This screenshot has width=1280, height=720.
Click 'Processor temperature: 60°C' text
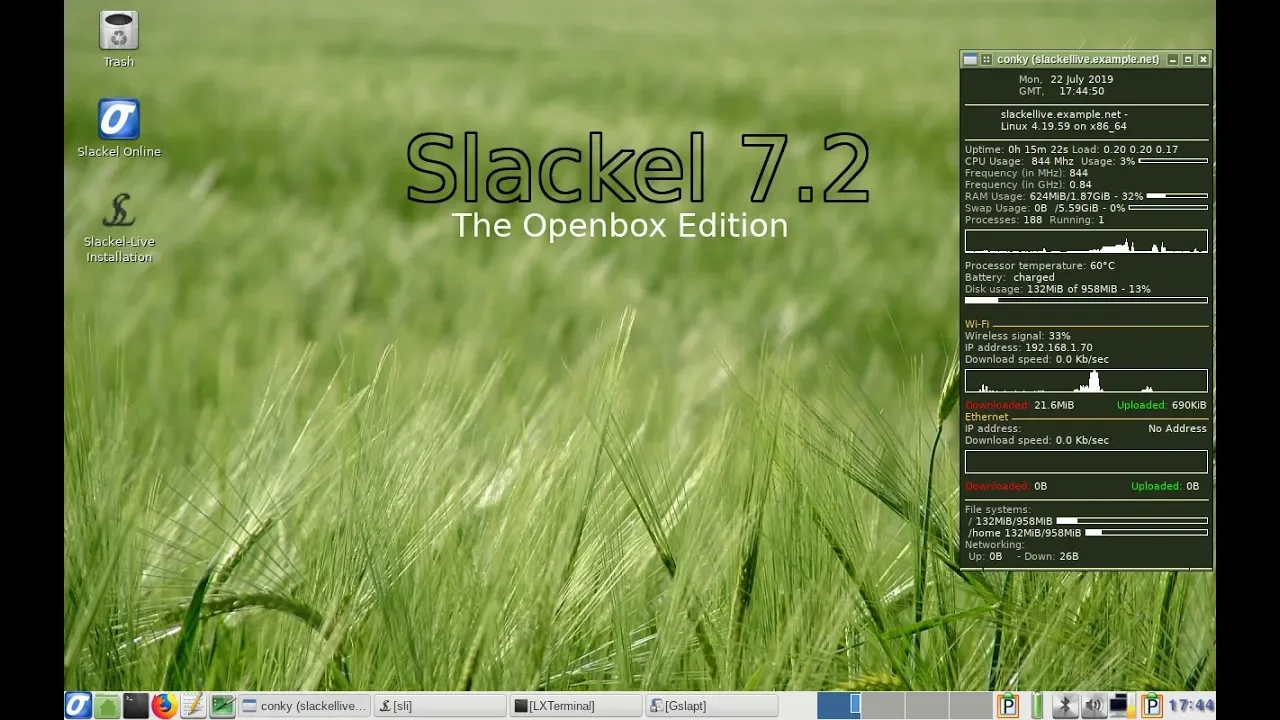pyautogui.click(x=1039, y=266)
